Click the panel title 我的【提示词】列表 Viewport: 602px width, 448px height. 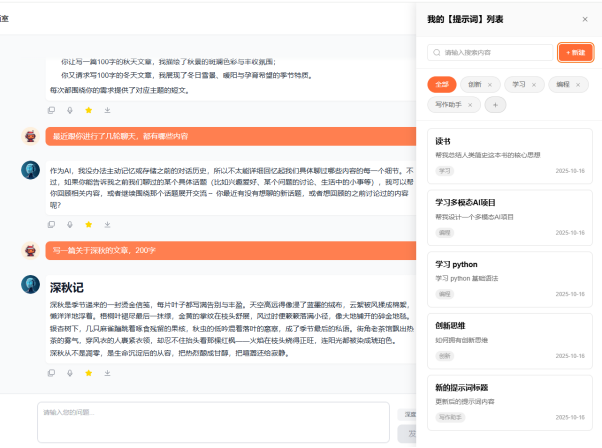(465, 19)
